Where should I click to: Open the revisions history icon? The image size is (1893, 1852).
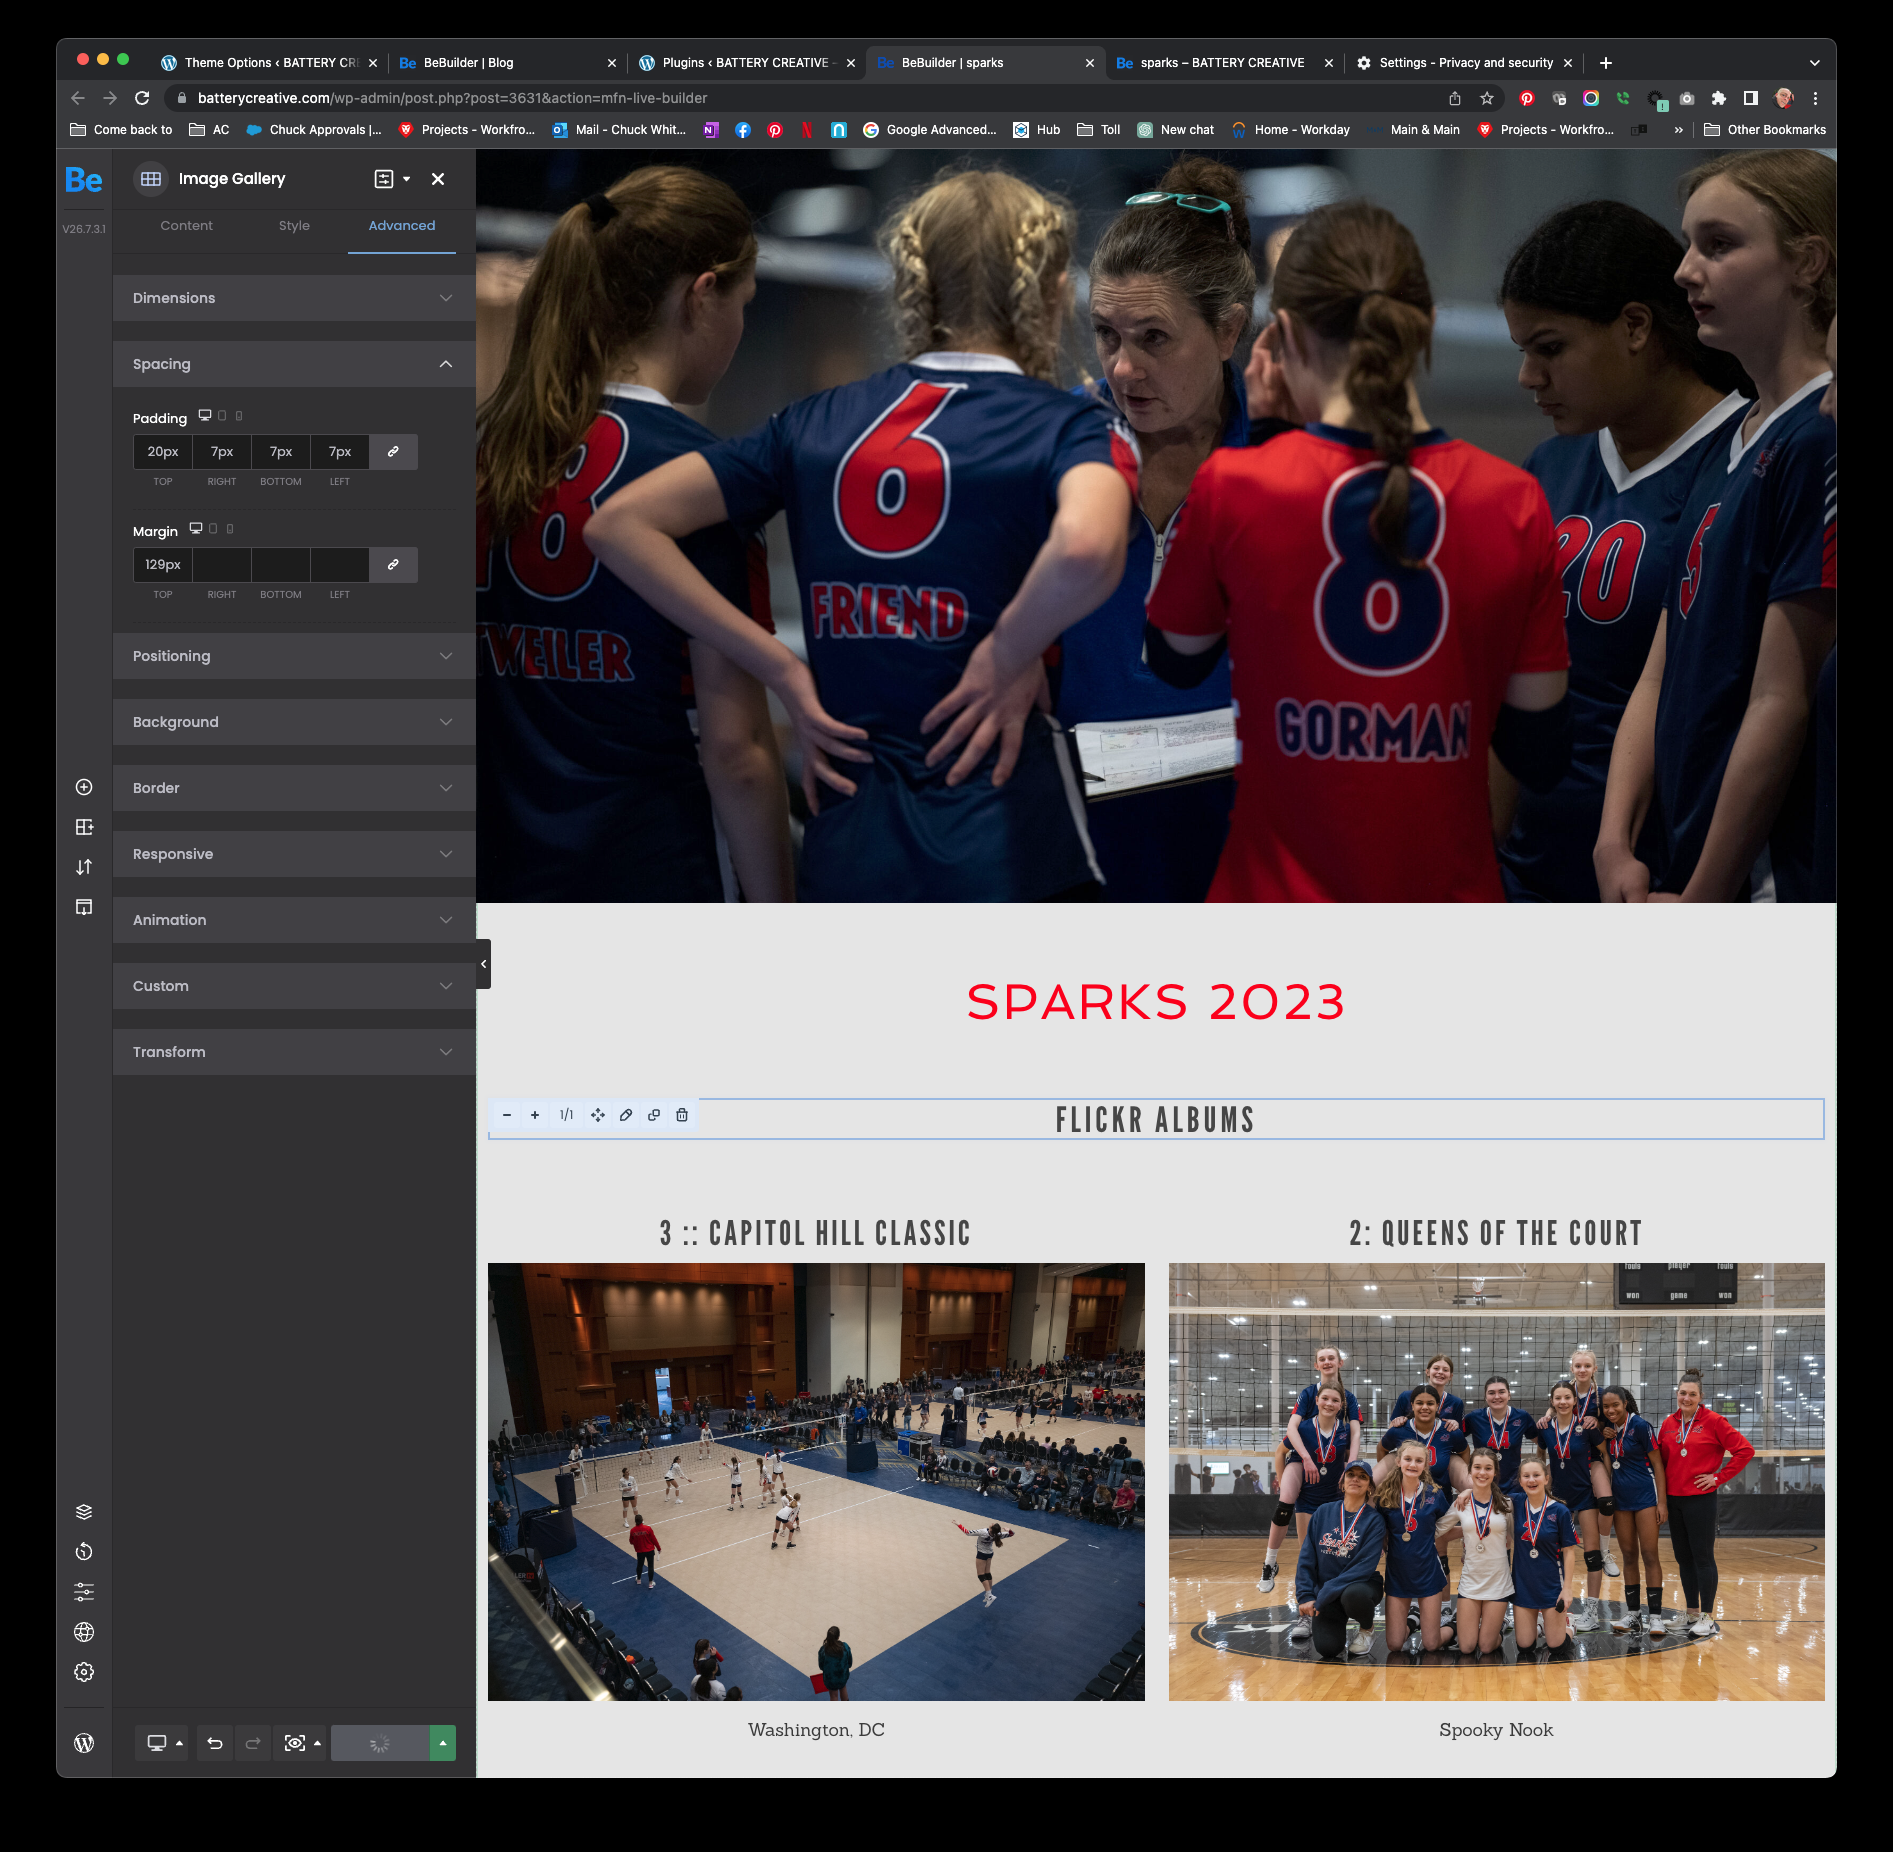(84, 1552)
